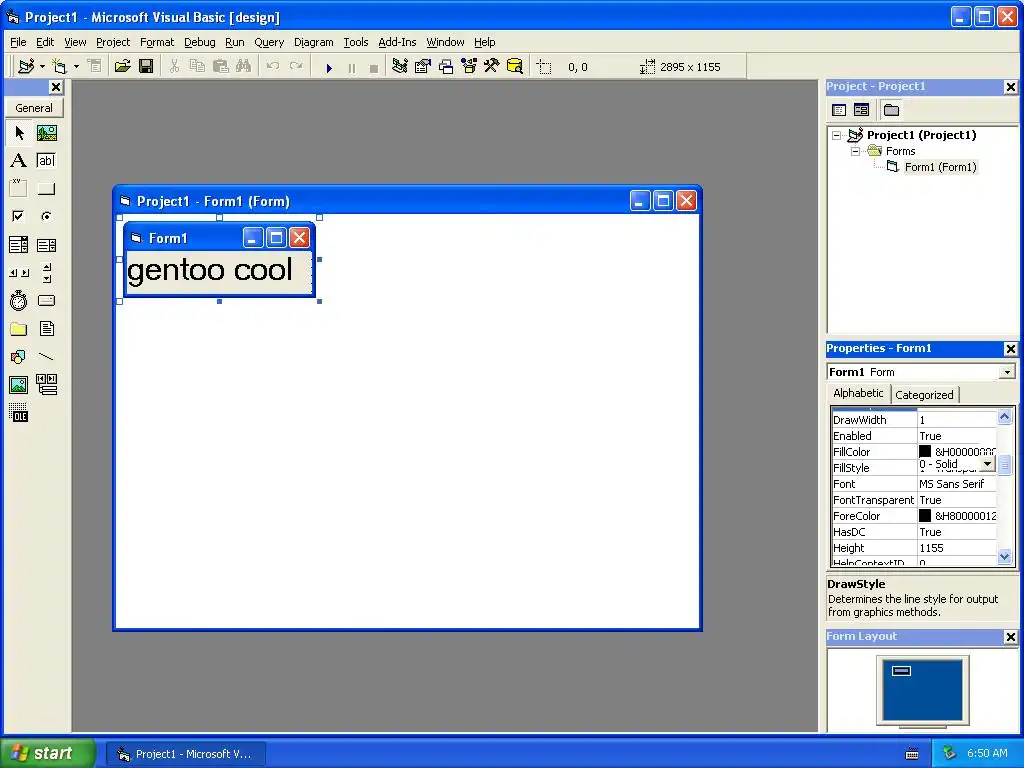Click the End stop button
This screenshot has height=768, width=1024.
(x=374, y=67)
